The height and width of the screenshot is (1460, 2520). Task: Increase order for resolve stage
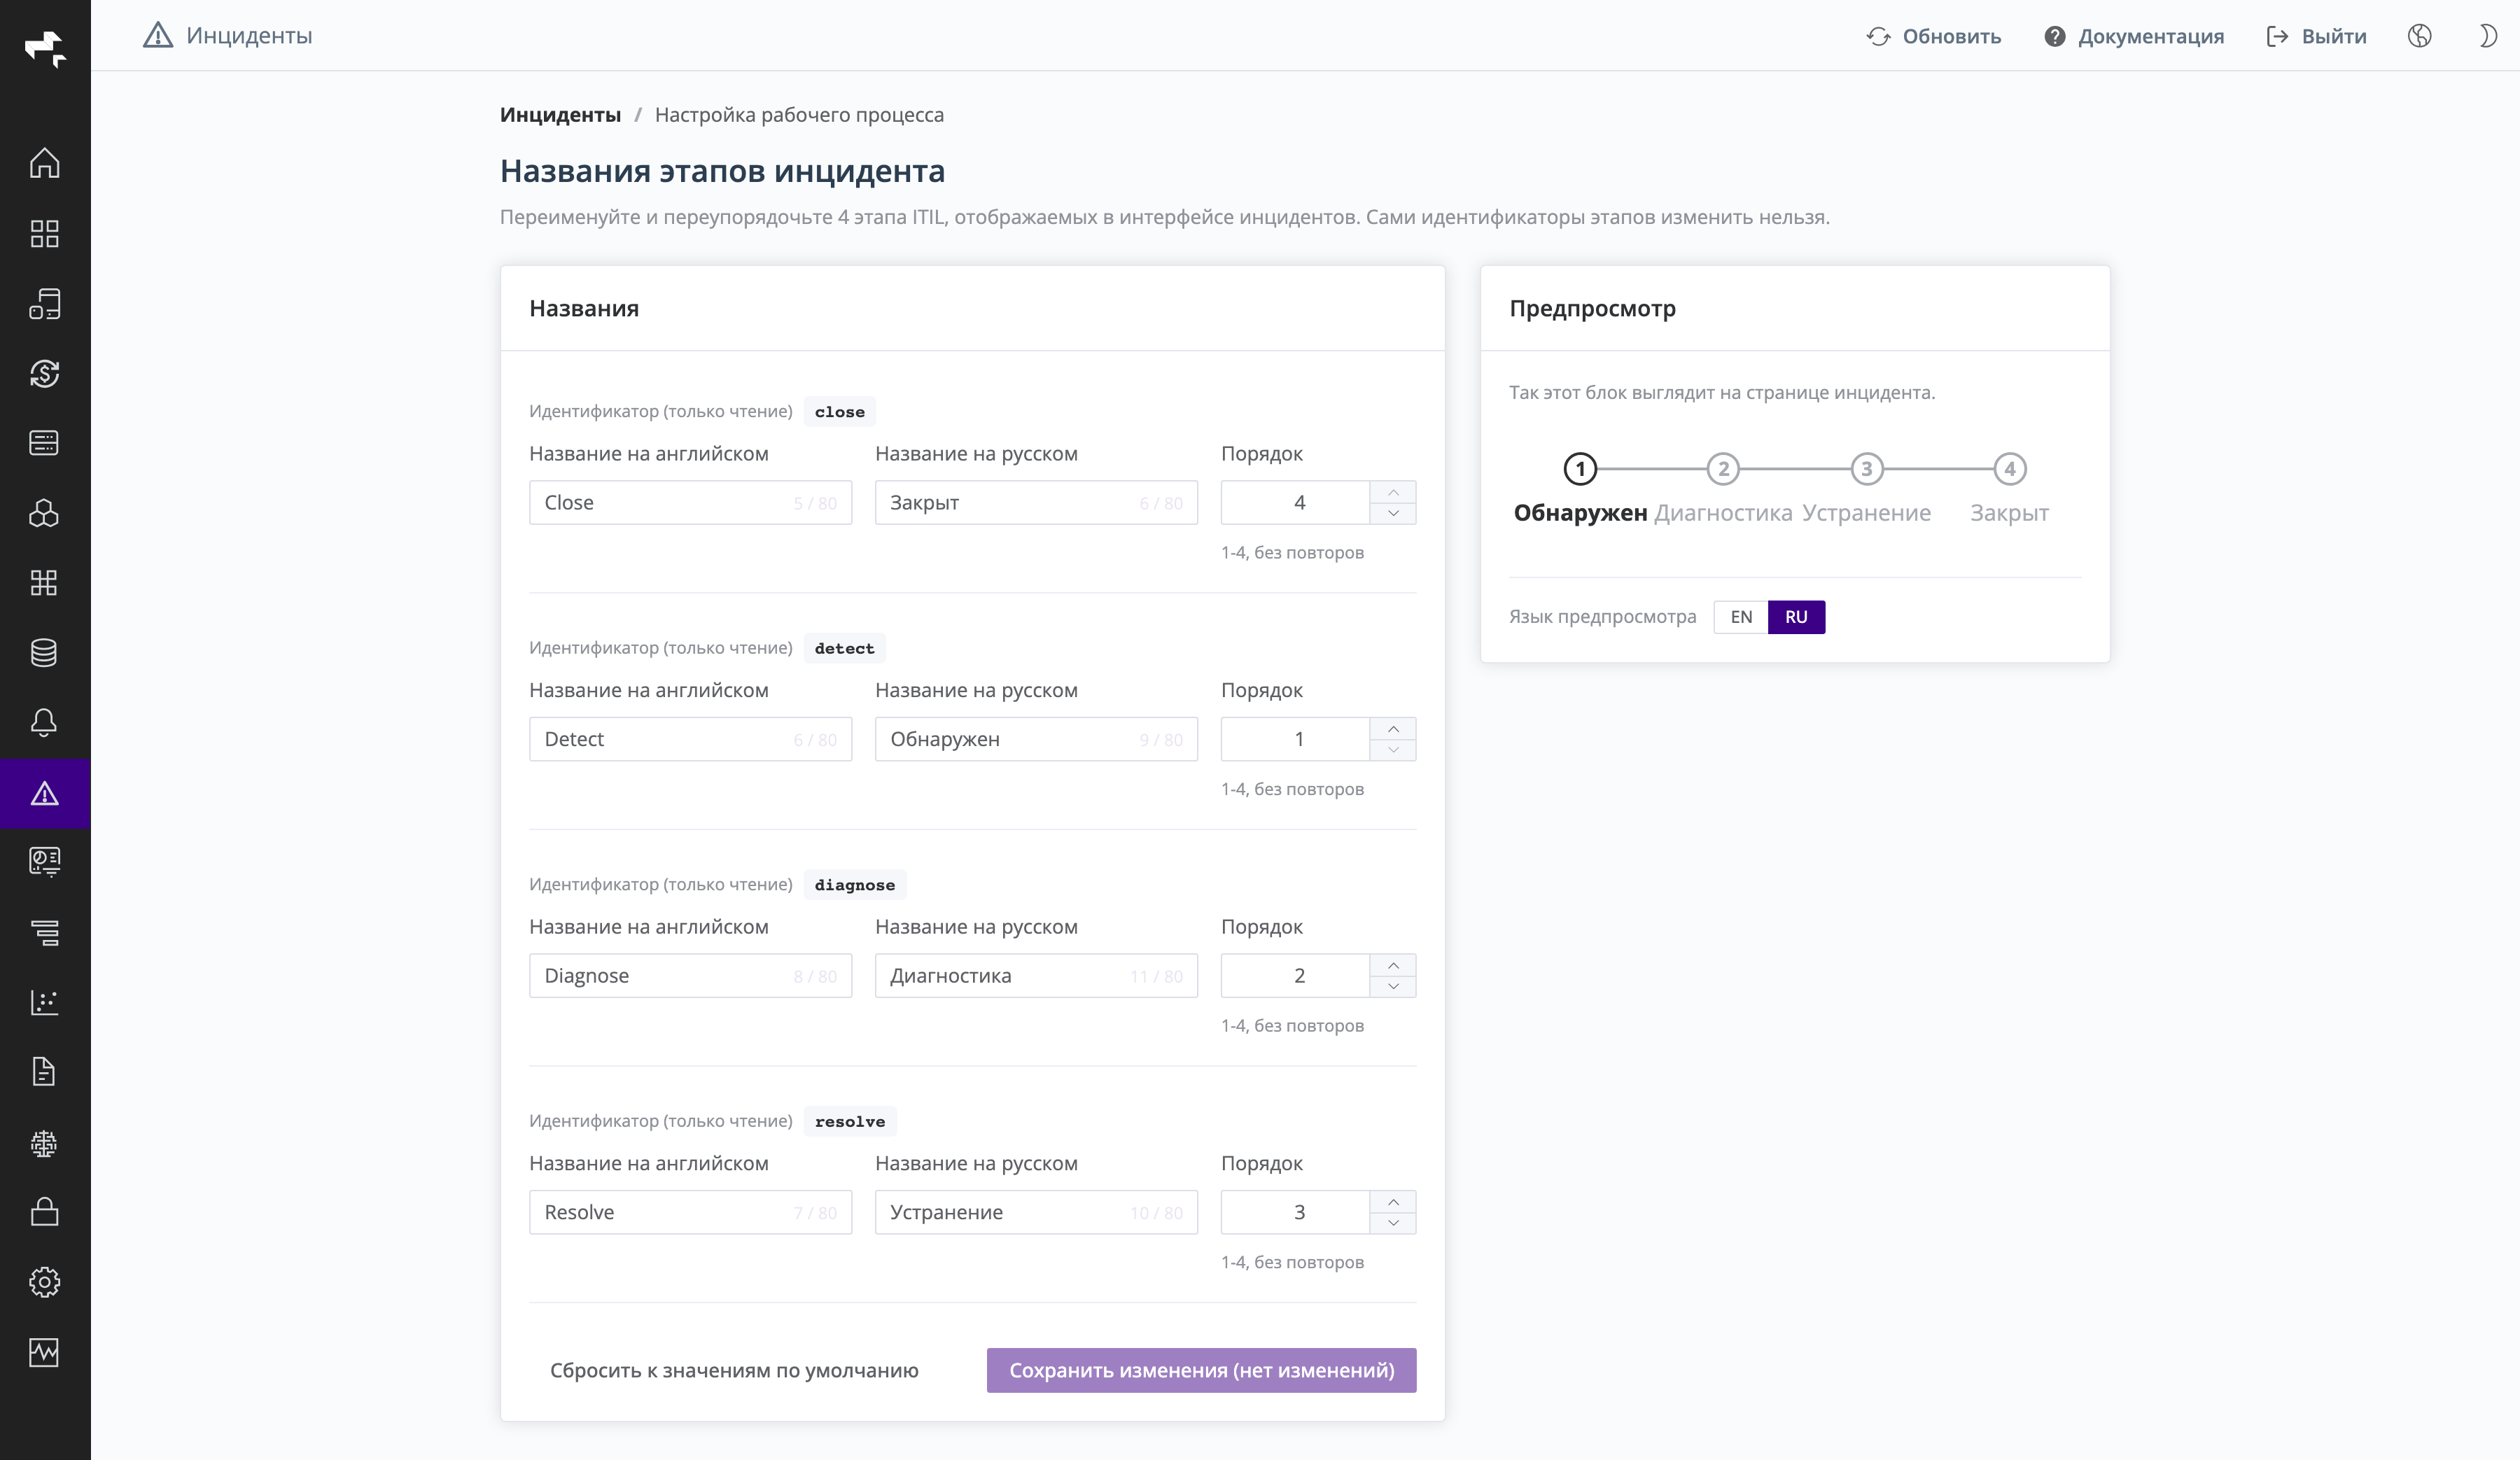(1393, 1202)
